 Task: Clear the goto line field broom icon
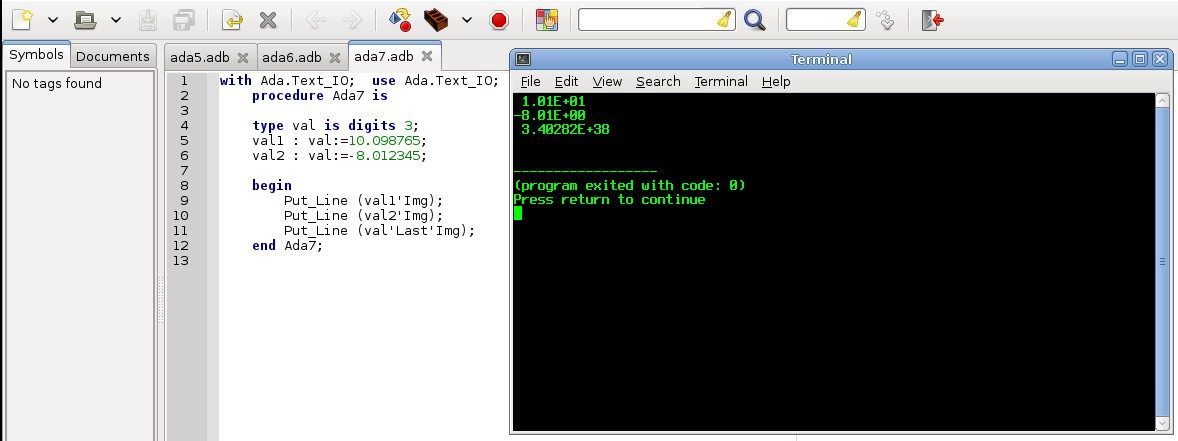point(854,20)
